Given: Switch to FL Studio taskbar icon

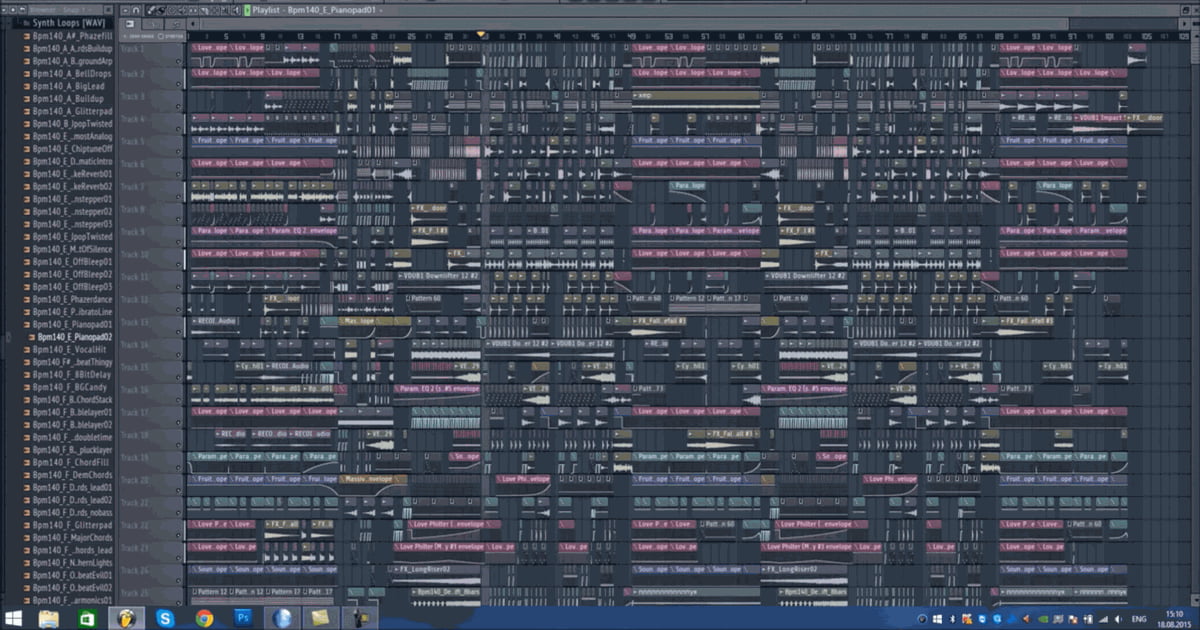Looking at the screenshot, I should click(127, 618).
